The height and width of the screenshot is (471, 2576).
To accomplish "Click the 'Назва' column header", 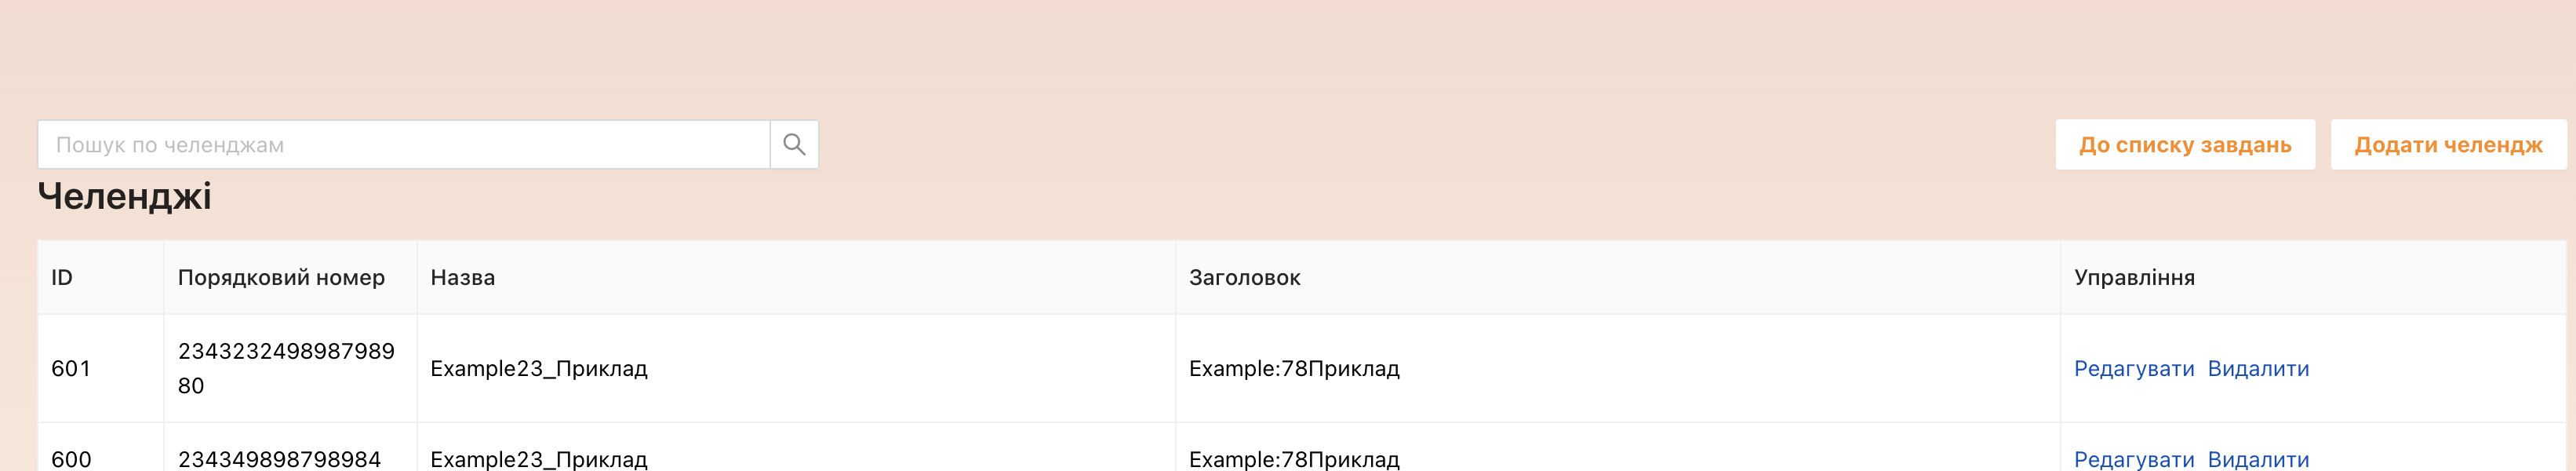I will 463,277.
